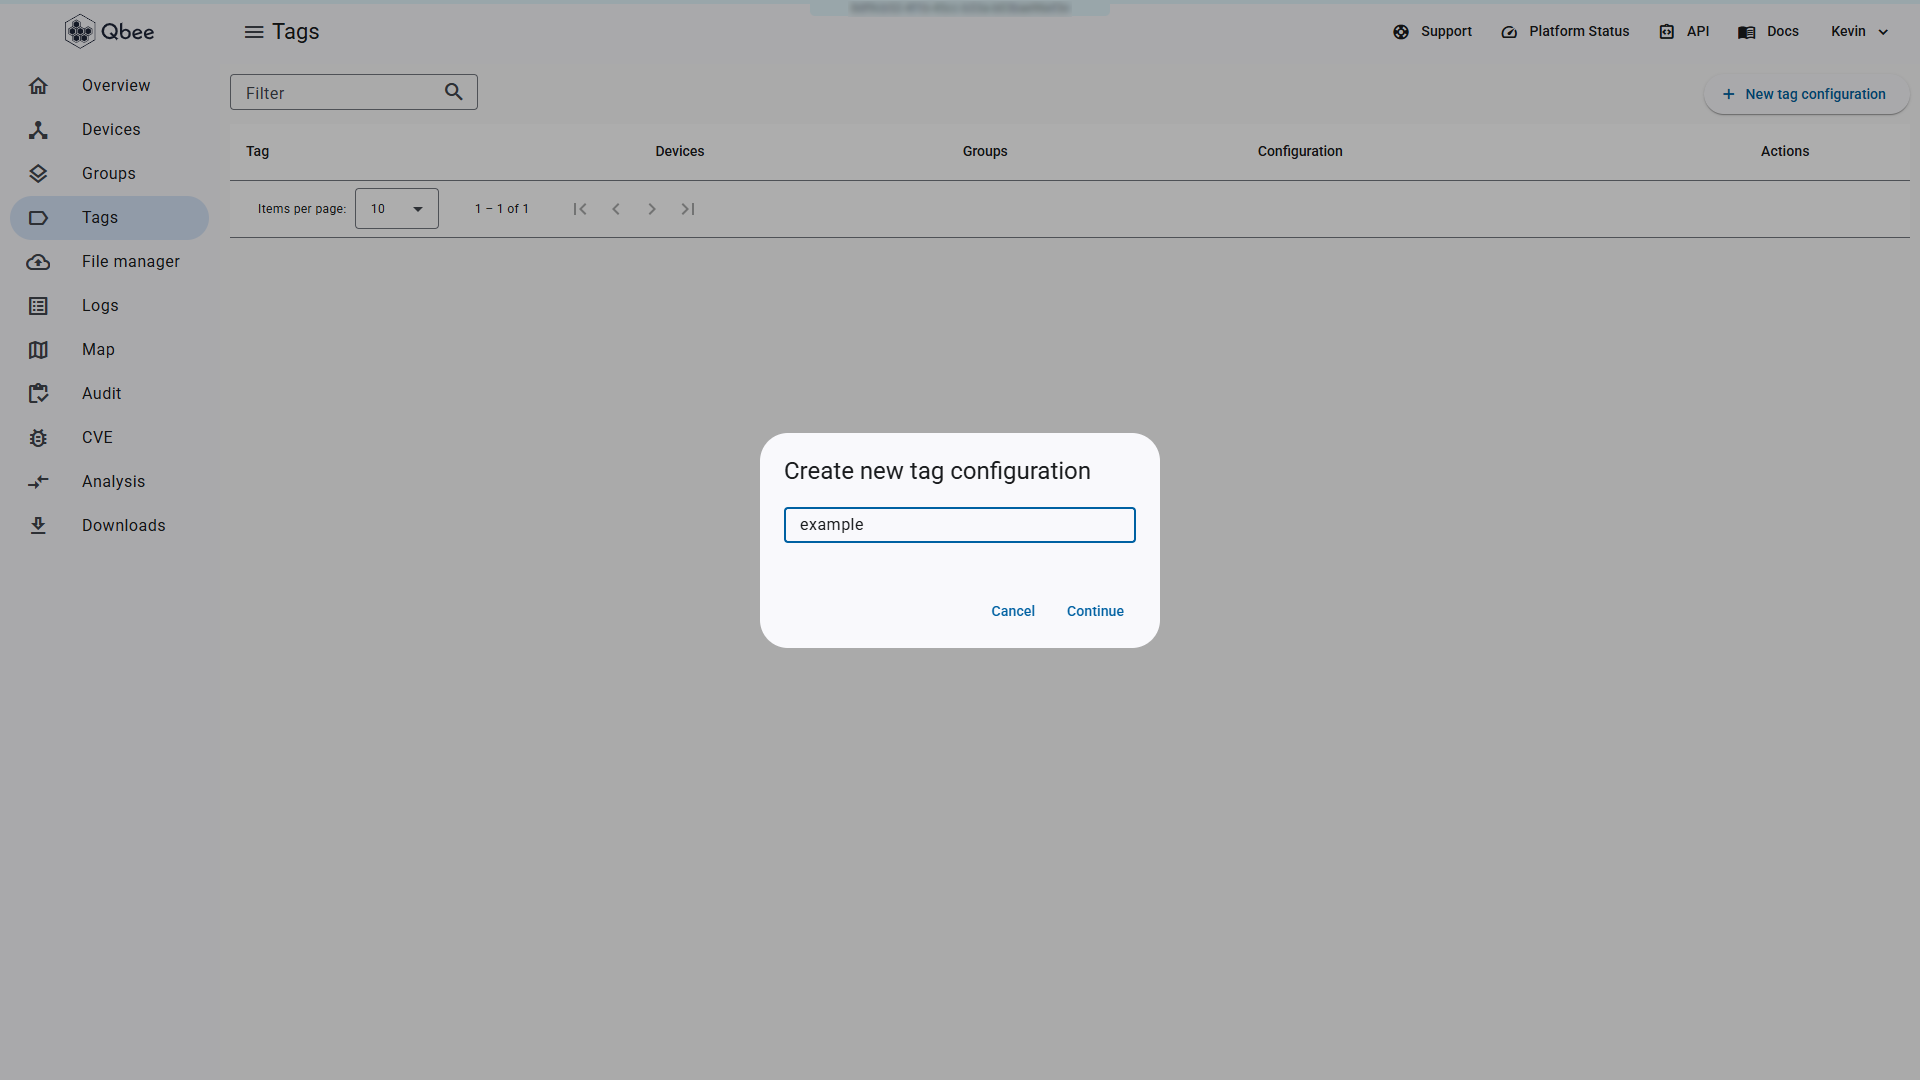
Task: Click the Docs book icon
Action: (x=1747, y=32)
